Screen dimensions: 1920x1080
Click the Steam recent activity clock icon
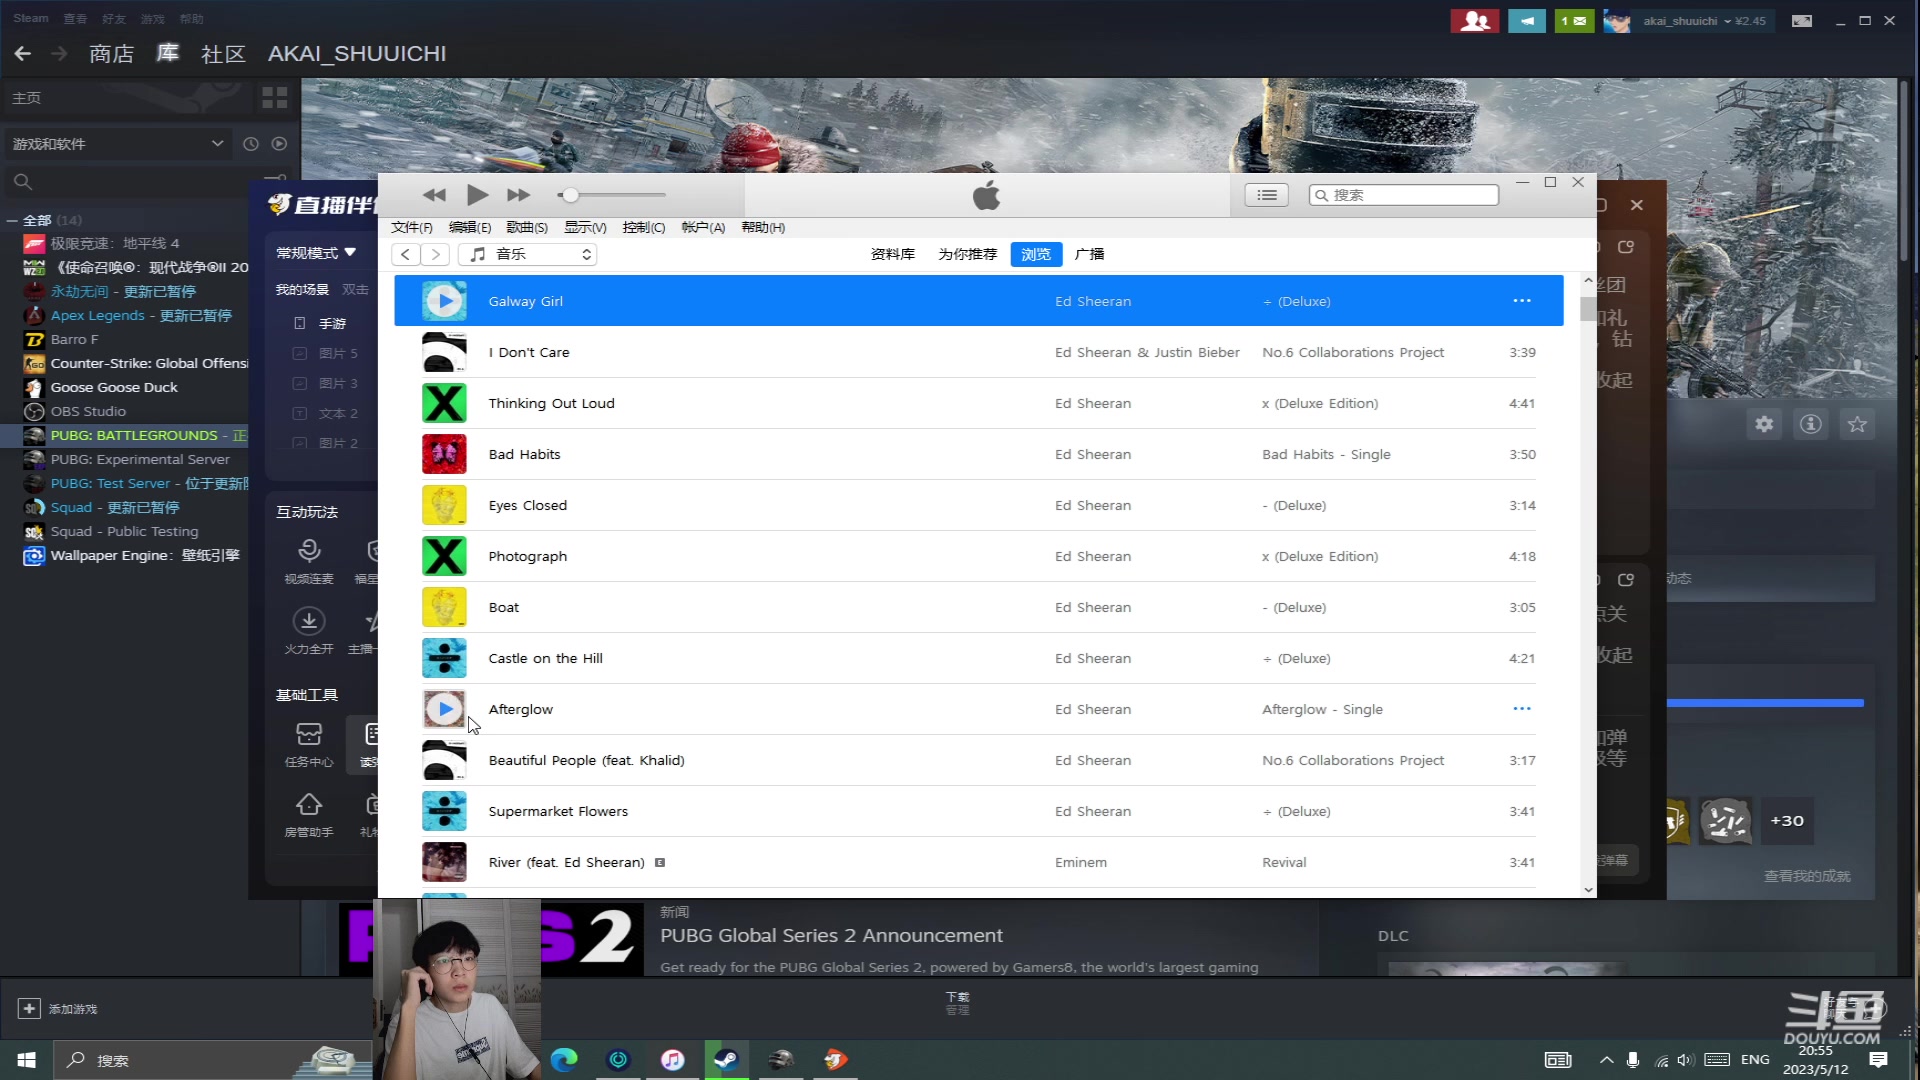251,144
